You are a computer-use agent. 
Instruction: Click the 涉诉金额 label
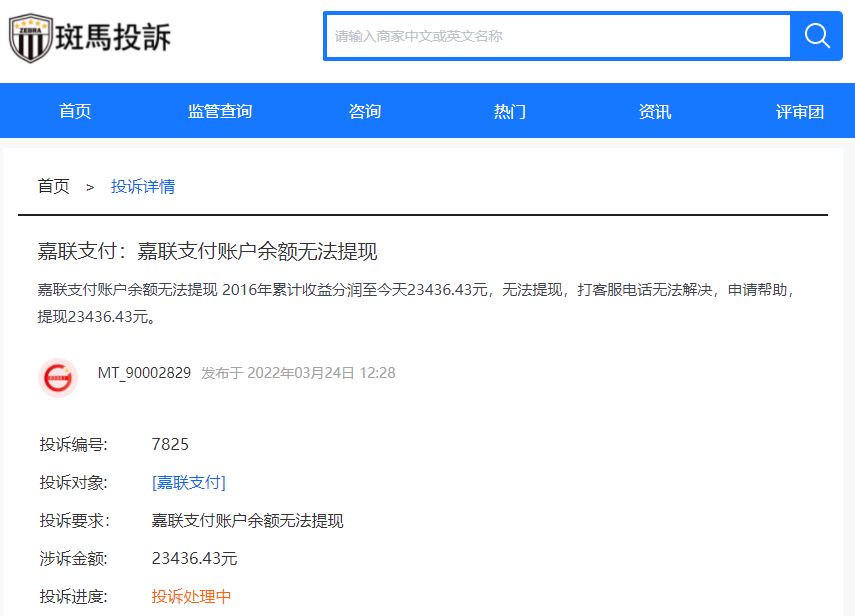coord(74,558)
